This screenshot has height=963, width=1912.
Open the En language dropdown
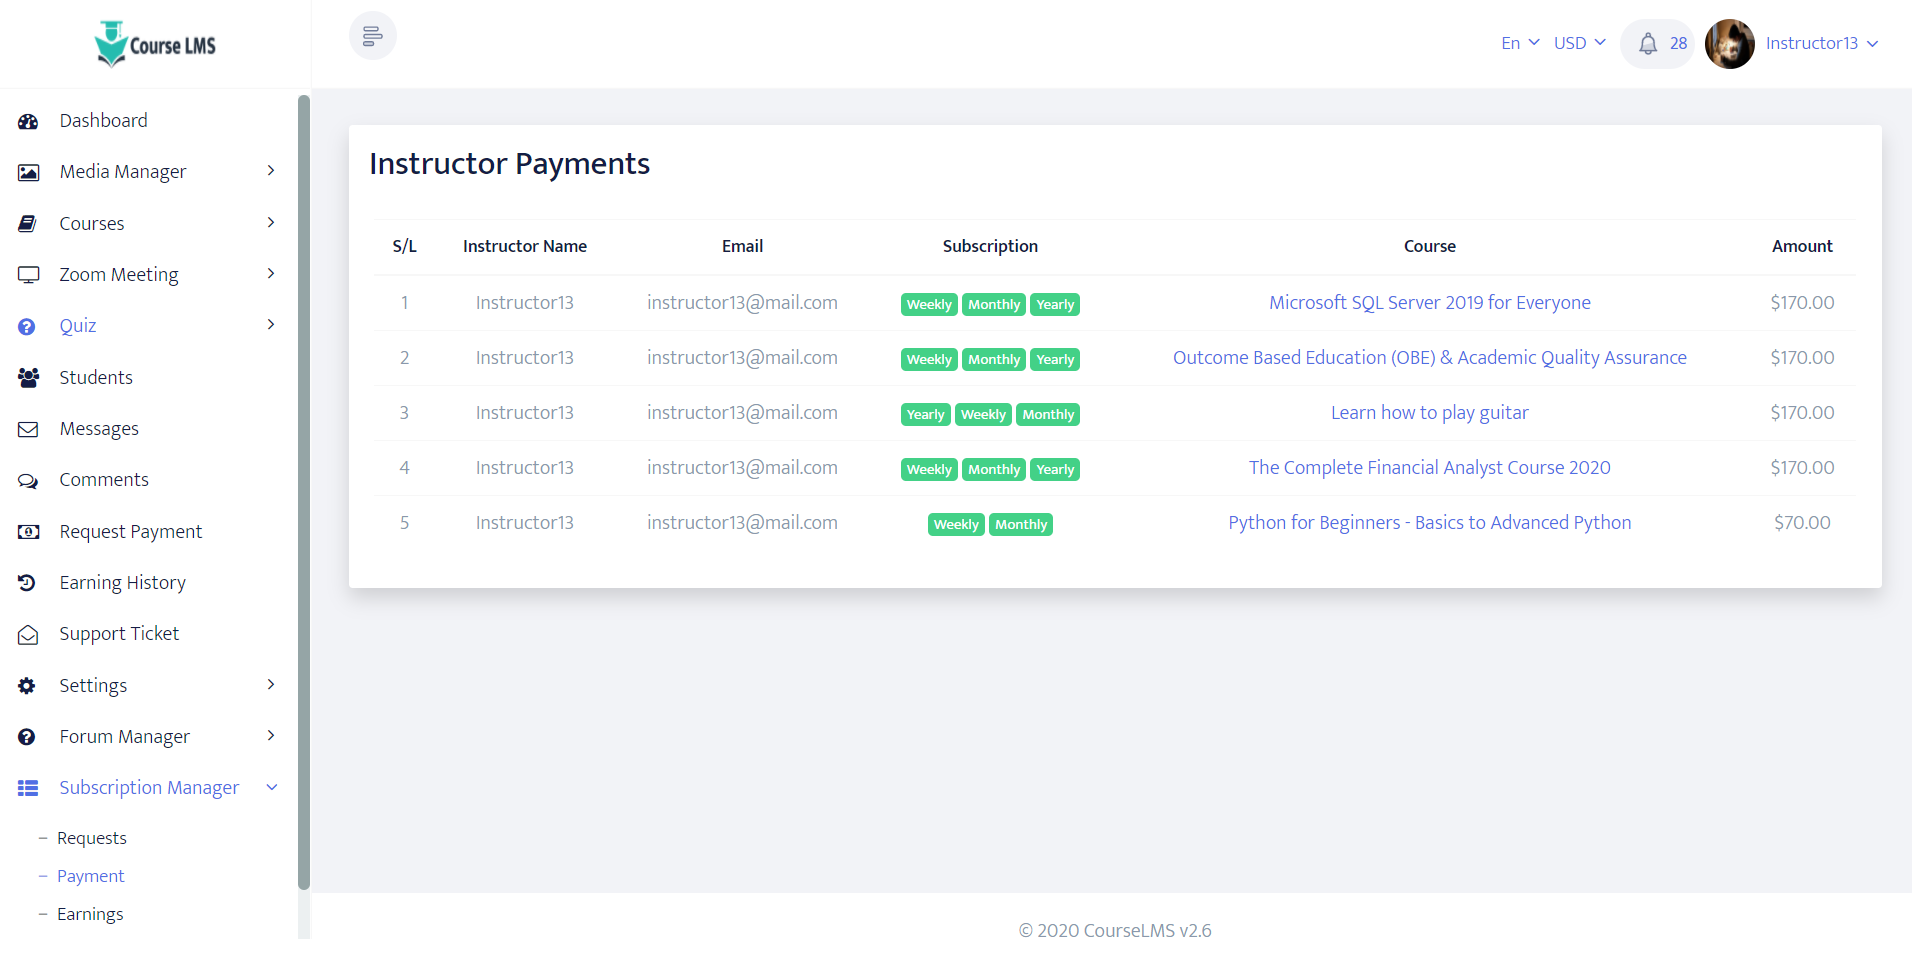(1520, 43)
